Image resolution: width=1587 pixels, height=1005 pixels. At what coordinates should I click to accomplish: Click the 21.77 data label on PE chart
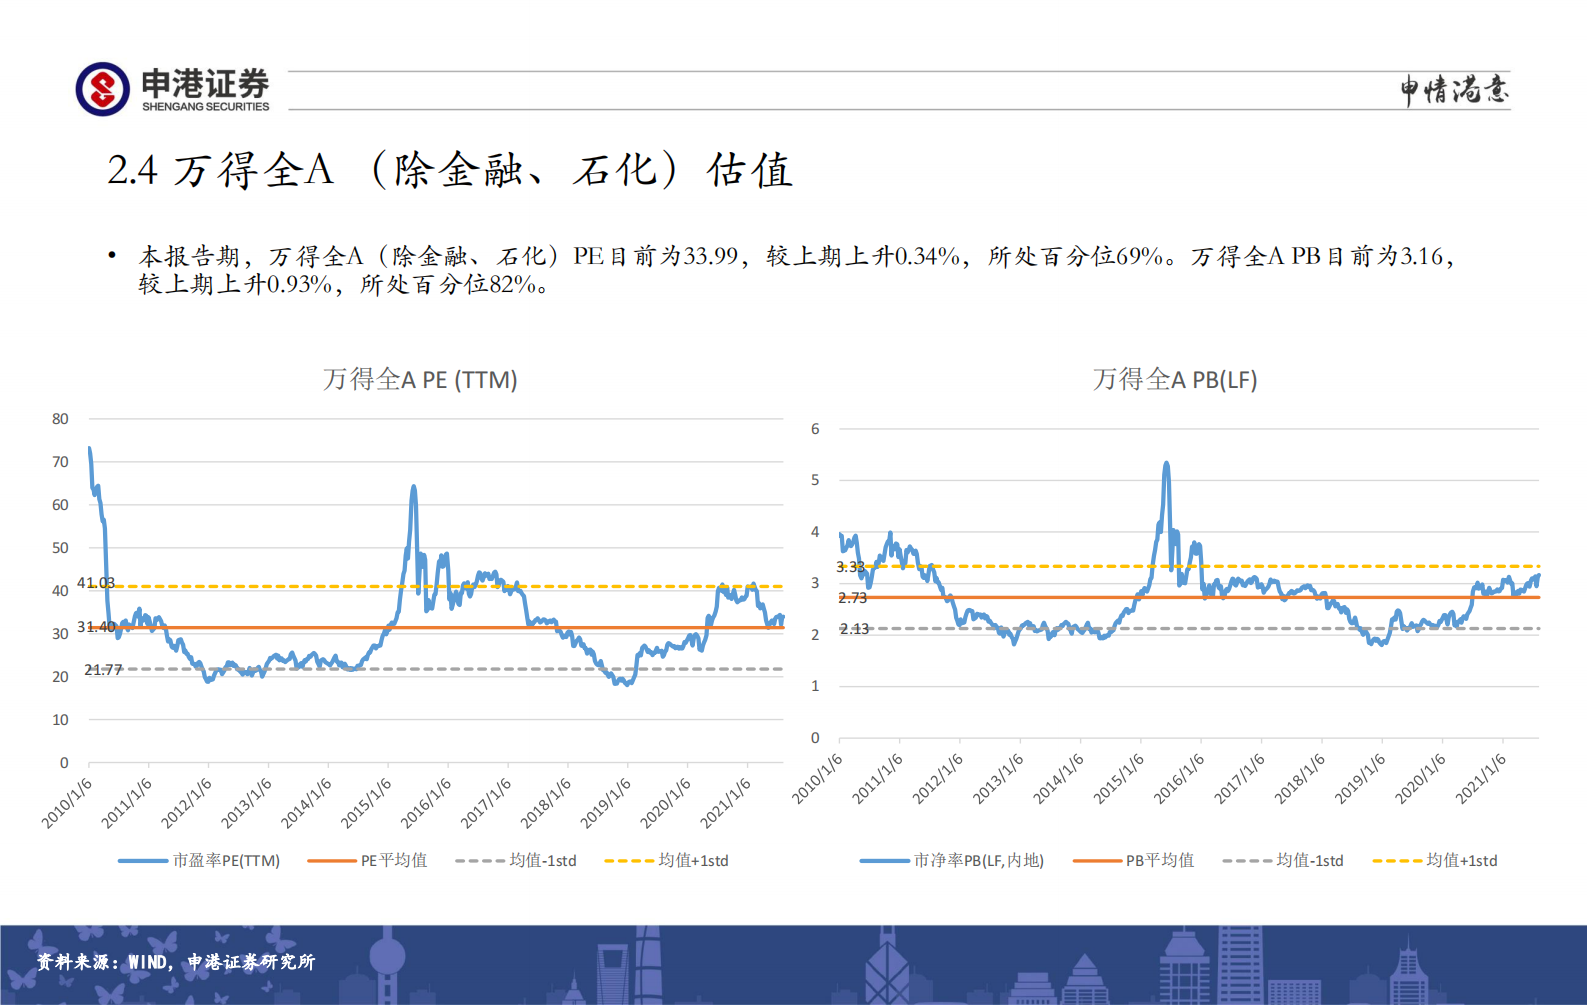[x=103, y=670]
